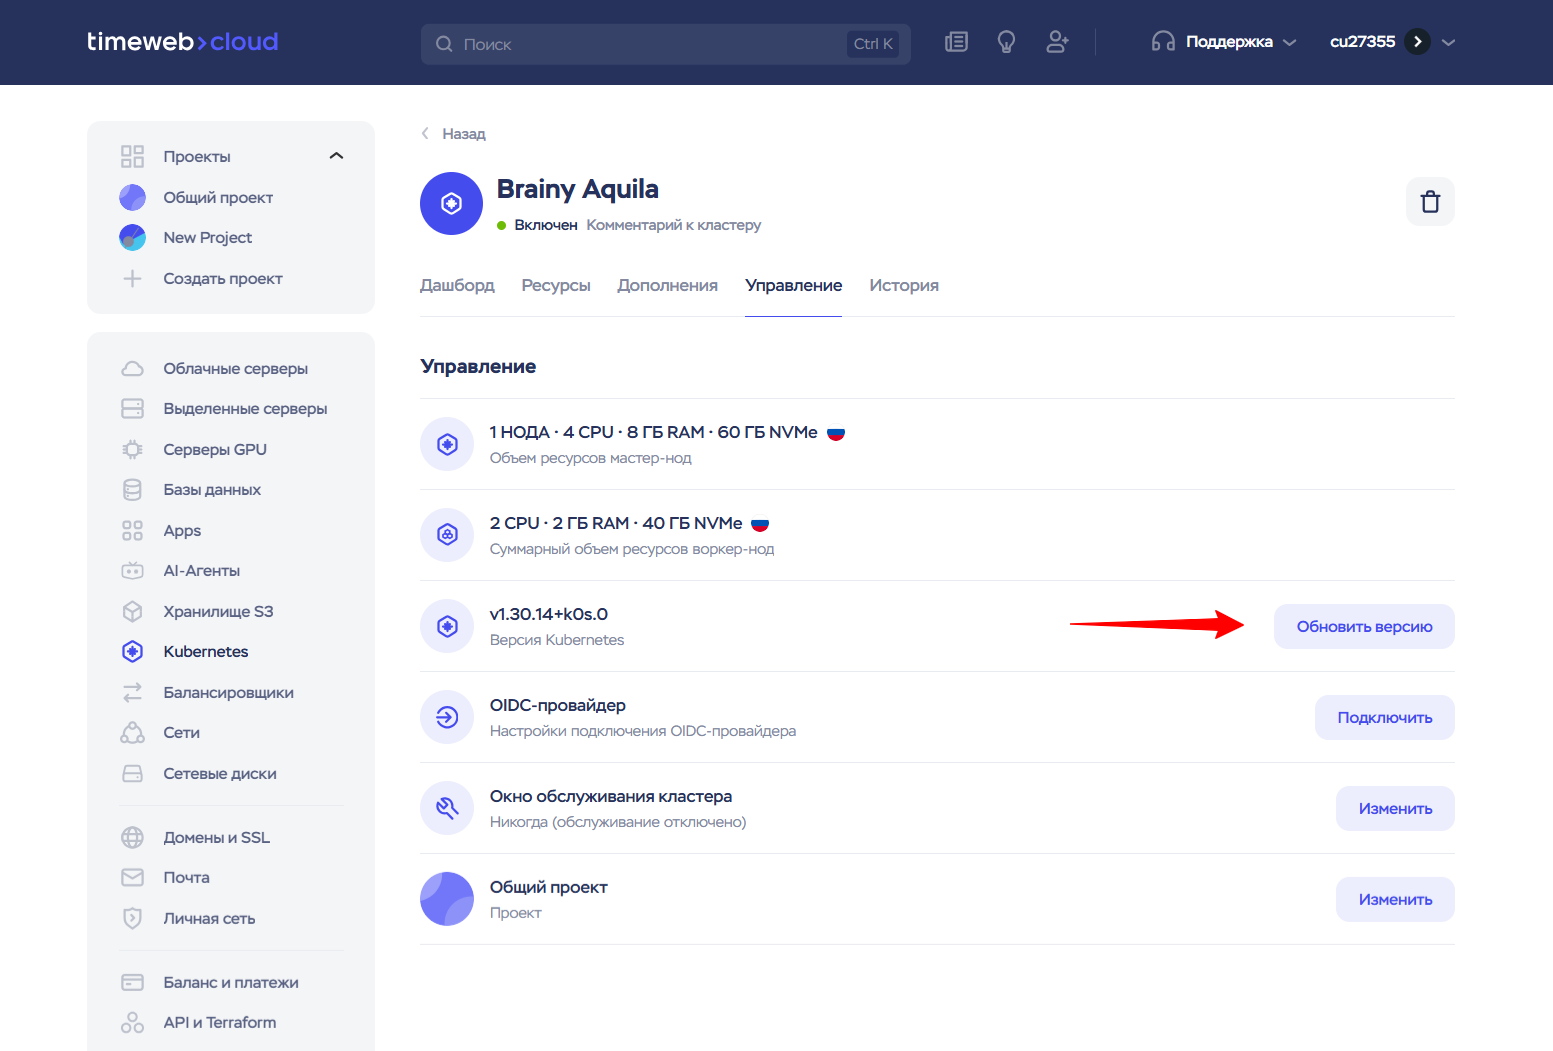The image size is (1553, 1051).
Task: Click Комментарий к кластеру link
Action: (x=674, y=225)
